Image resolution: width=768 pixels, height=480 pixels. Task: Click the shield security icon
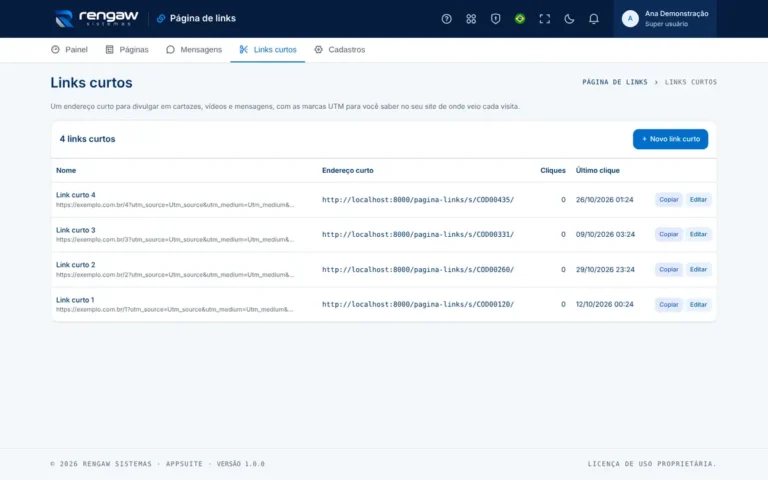coord(495,19)
